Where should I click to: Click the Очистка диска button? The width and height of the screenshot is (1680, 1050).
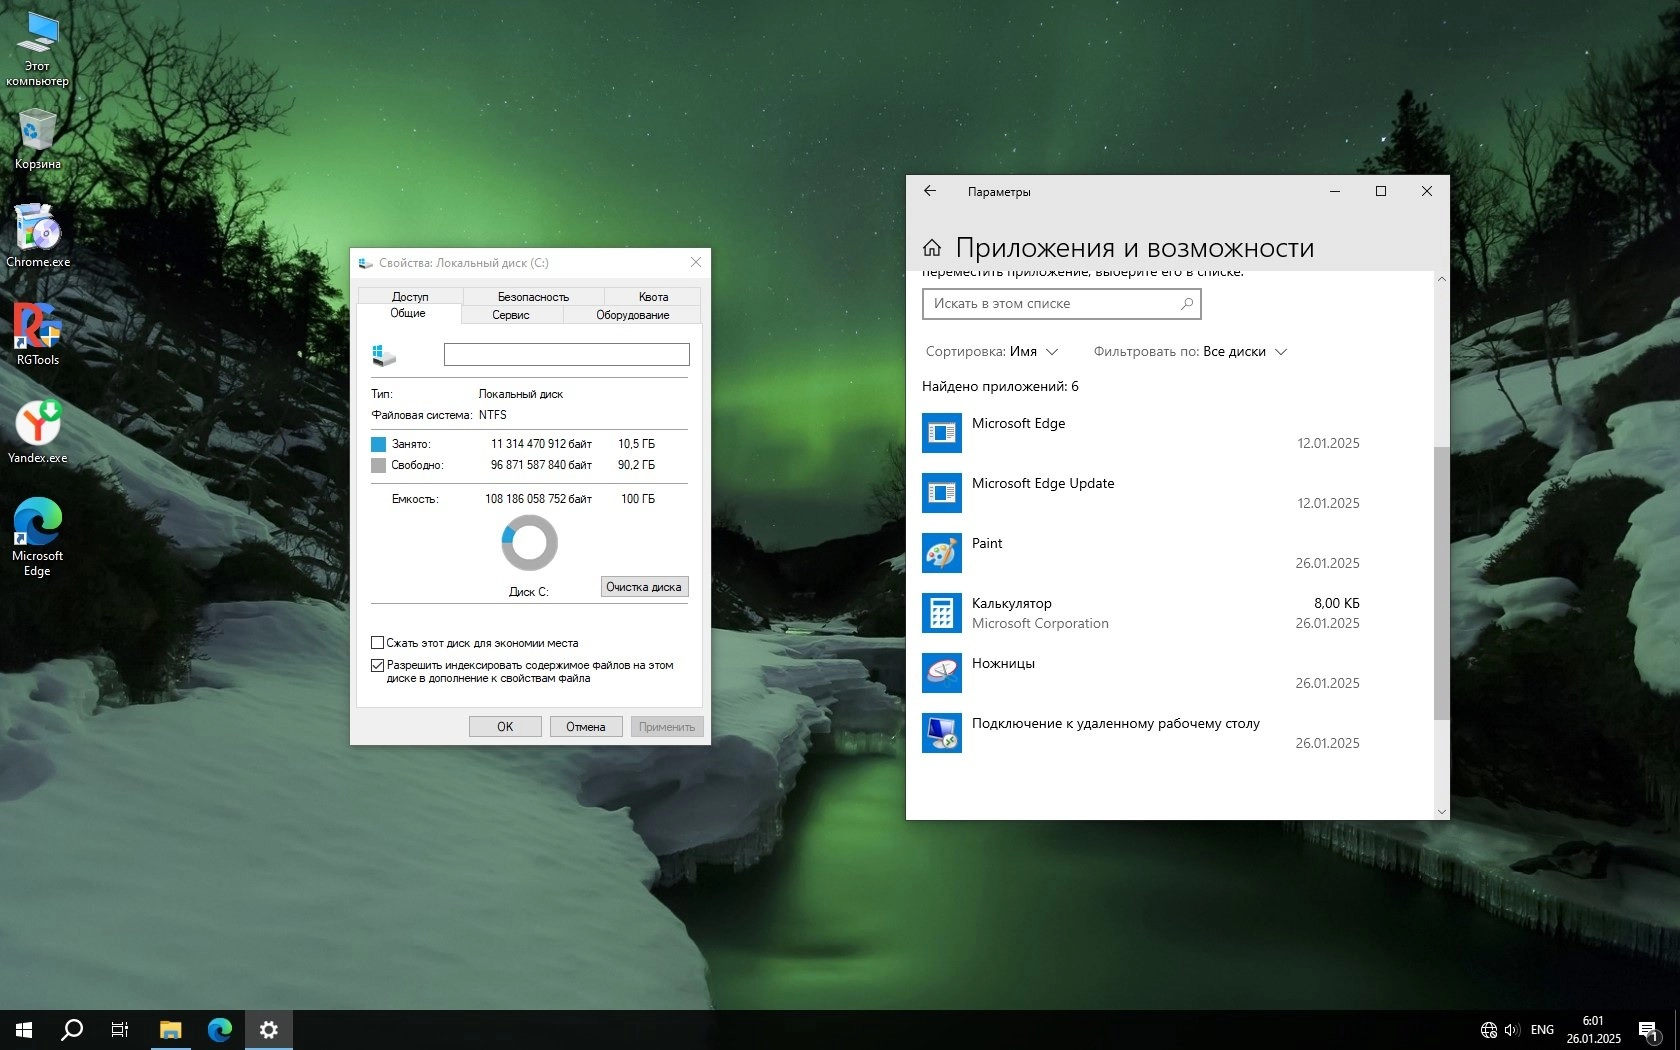644,587
